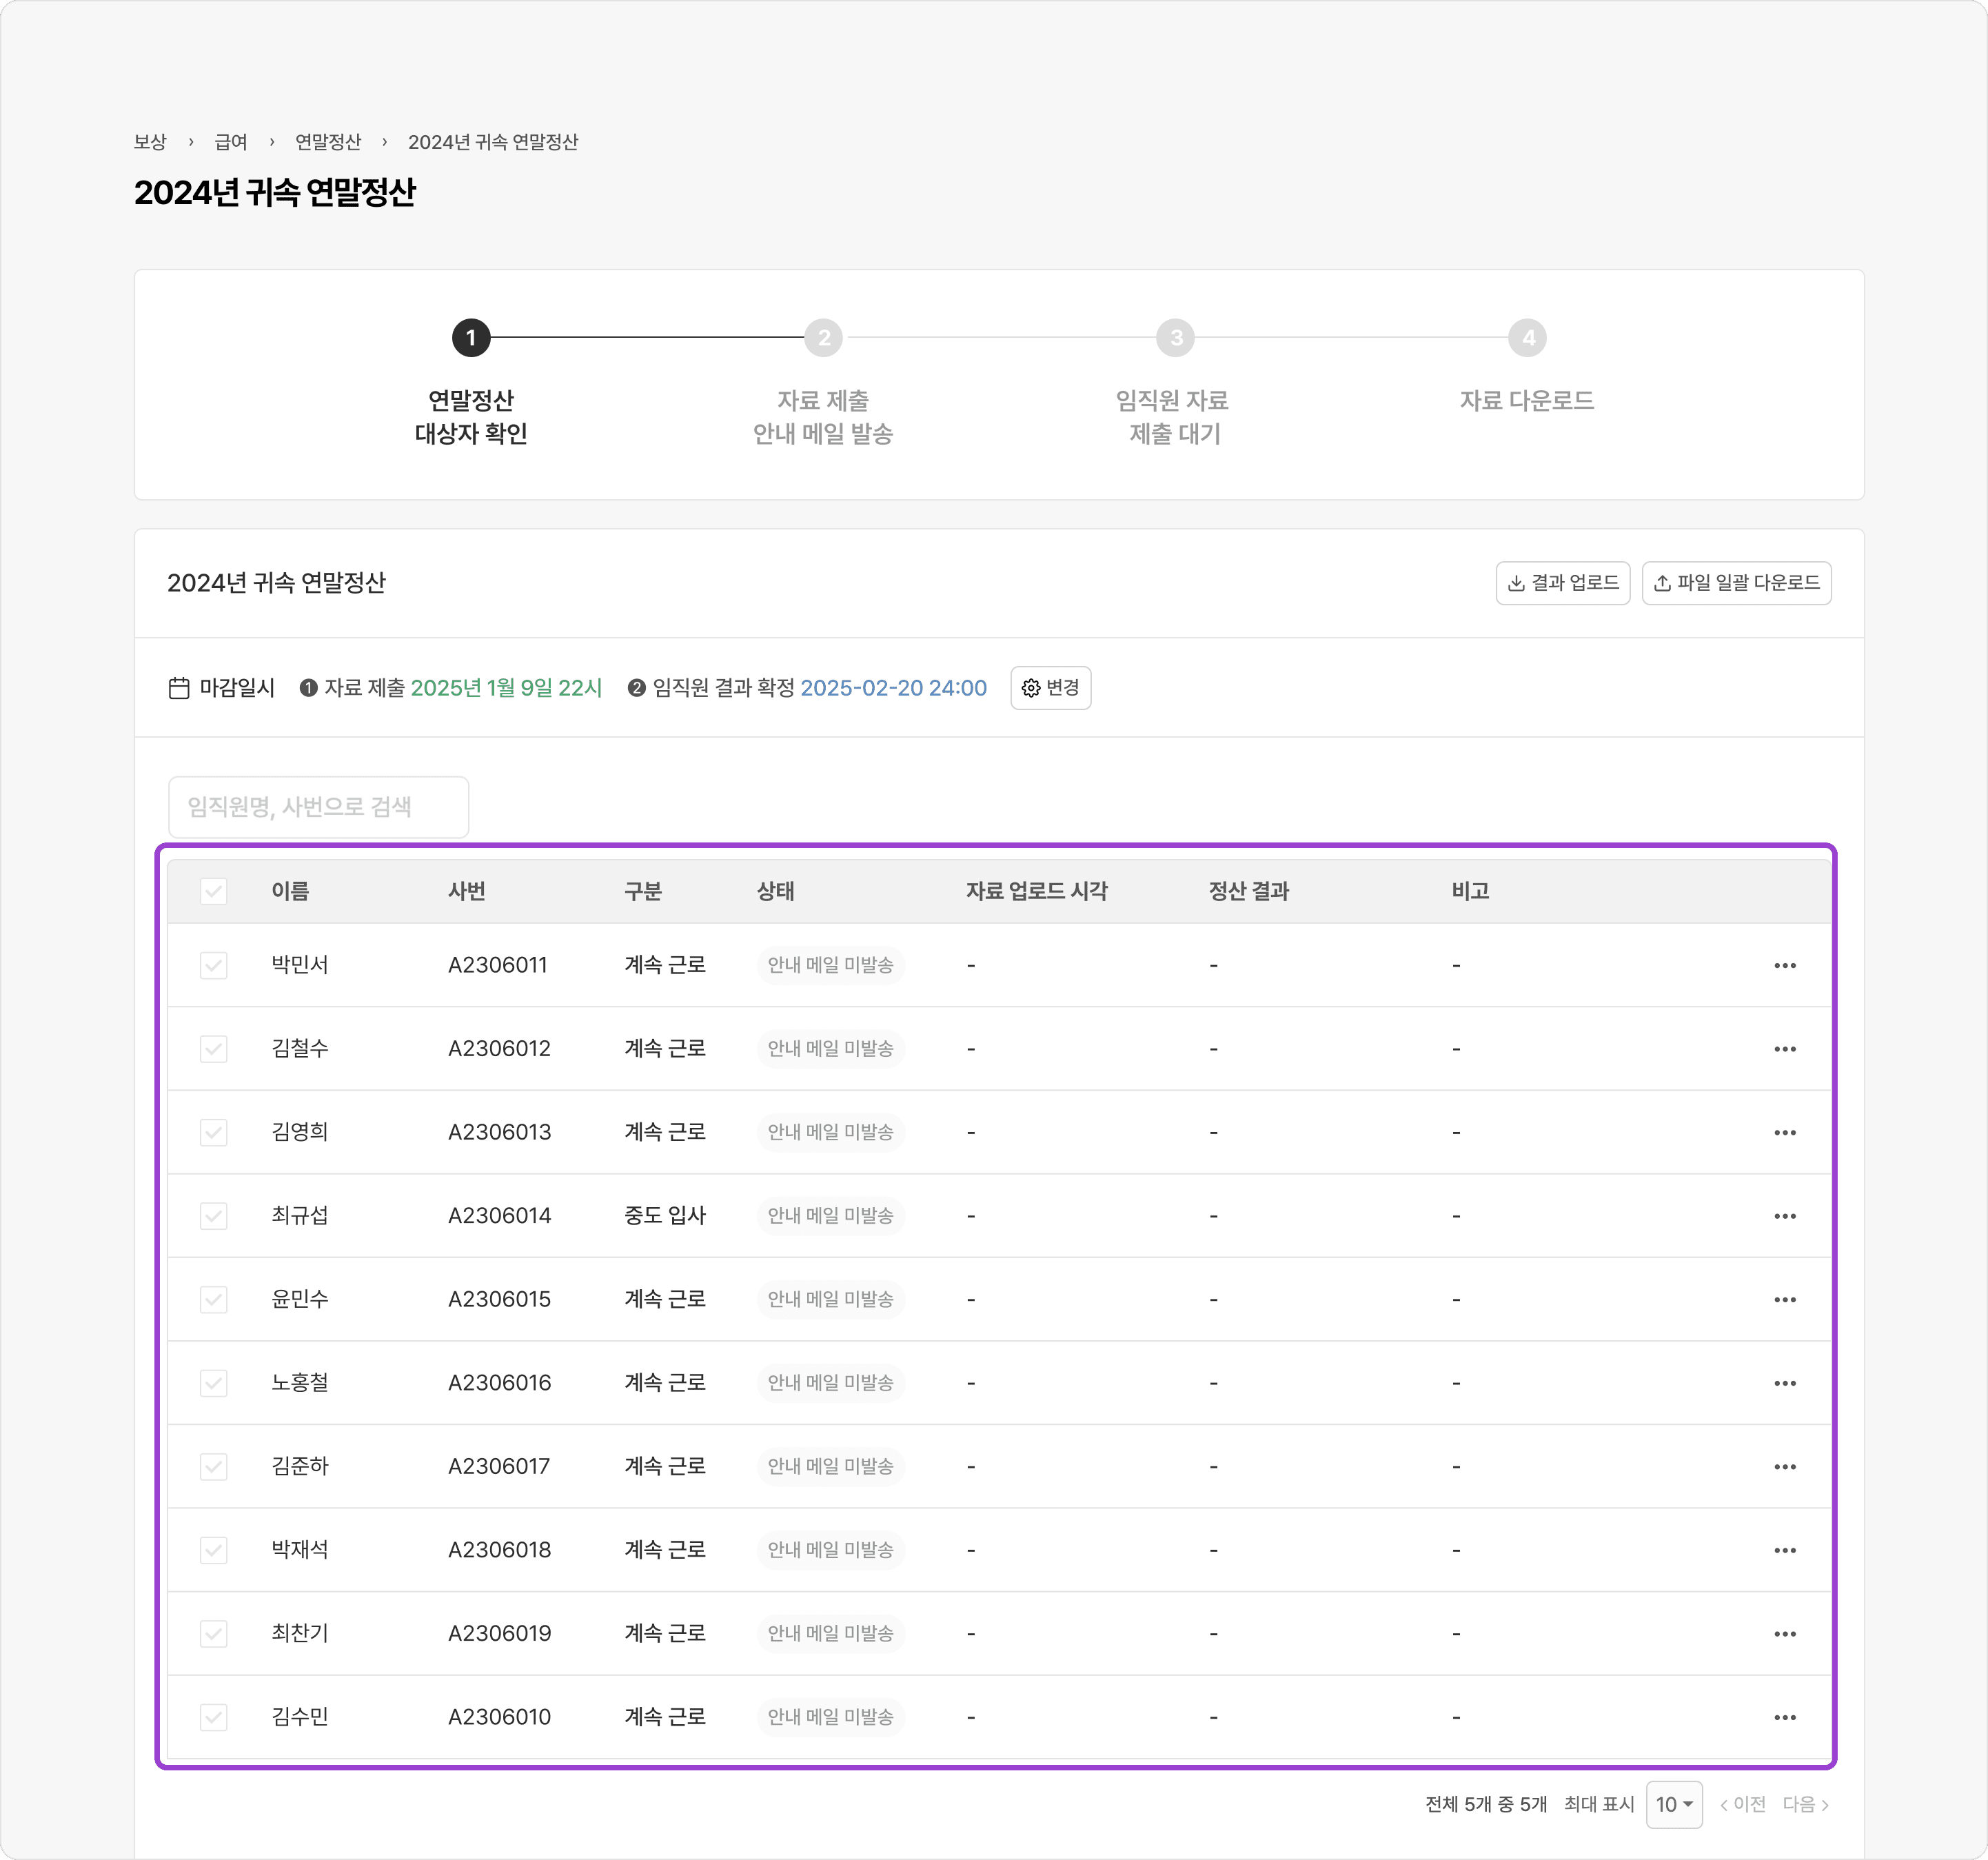Toggle the select-all checkbox in the table header
The width and height of the screenshot is (1988, 1860).
(213, 891)
